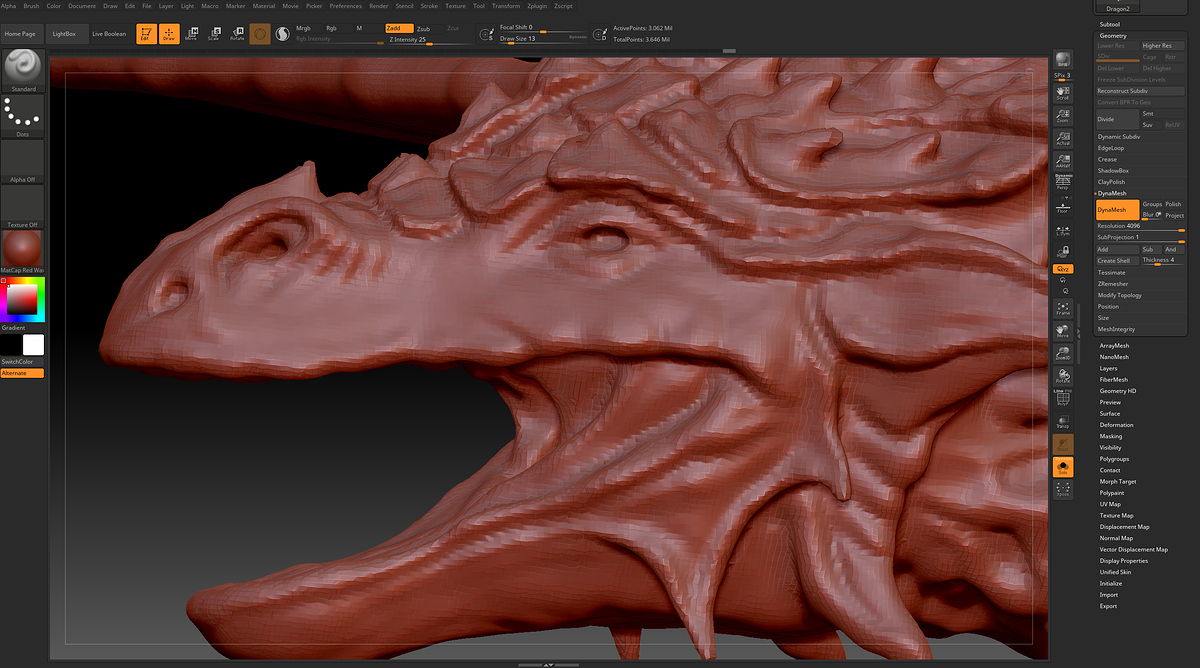Open the Preferences menu
The image size is (1200, 668).
(346, 6)
